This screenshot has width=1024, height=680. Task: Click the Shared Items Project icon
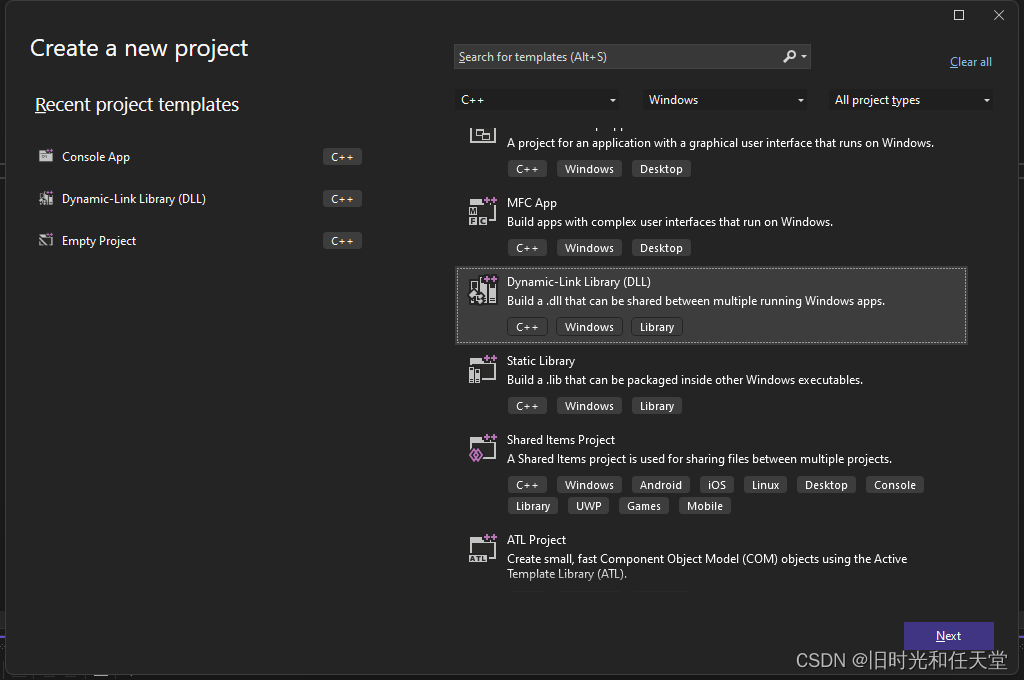pyautogui.click(x=483, y=449)
